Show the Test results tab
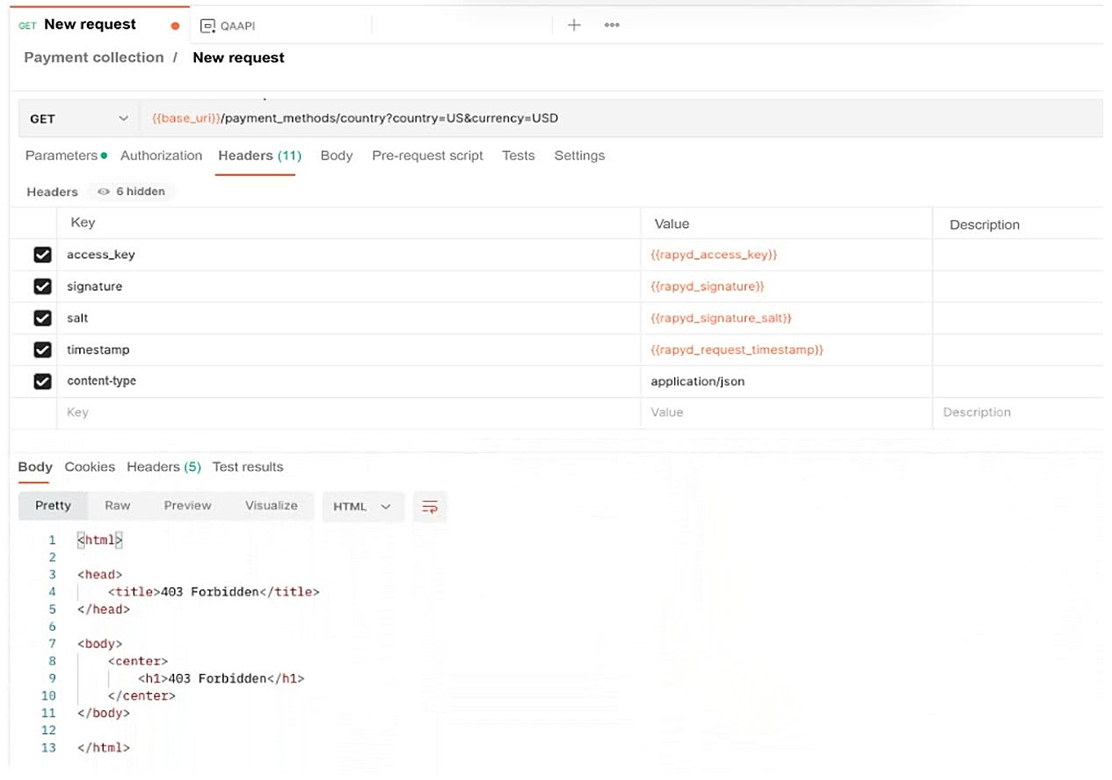 tap(248, 467)
